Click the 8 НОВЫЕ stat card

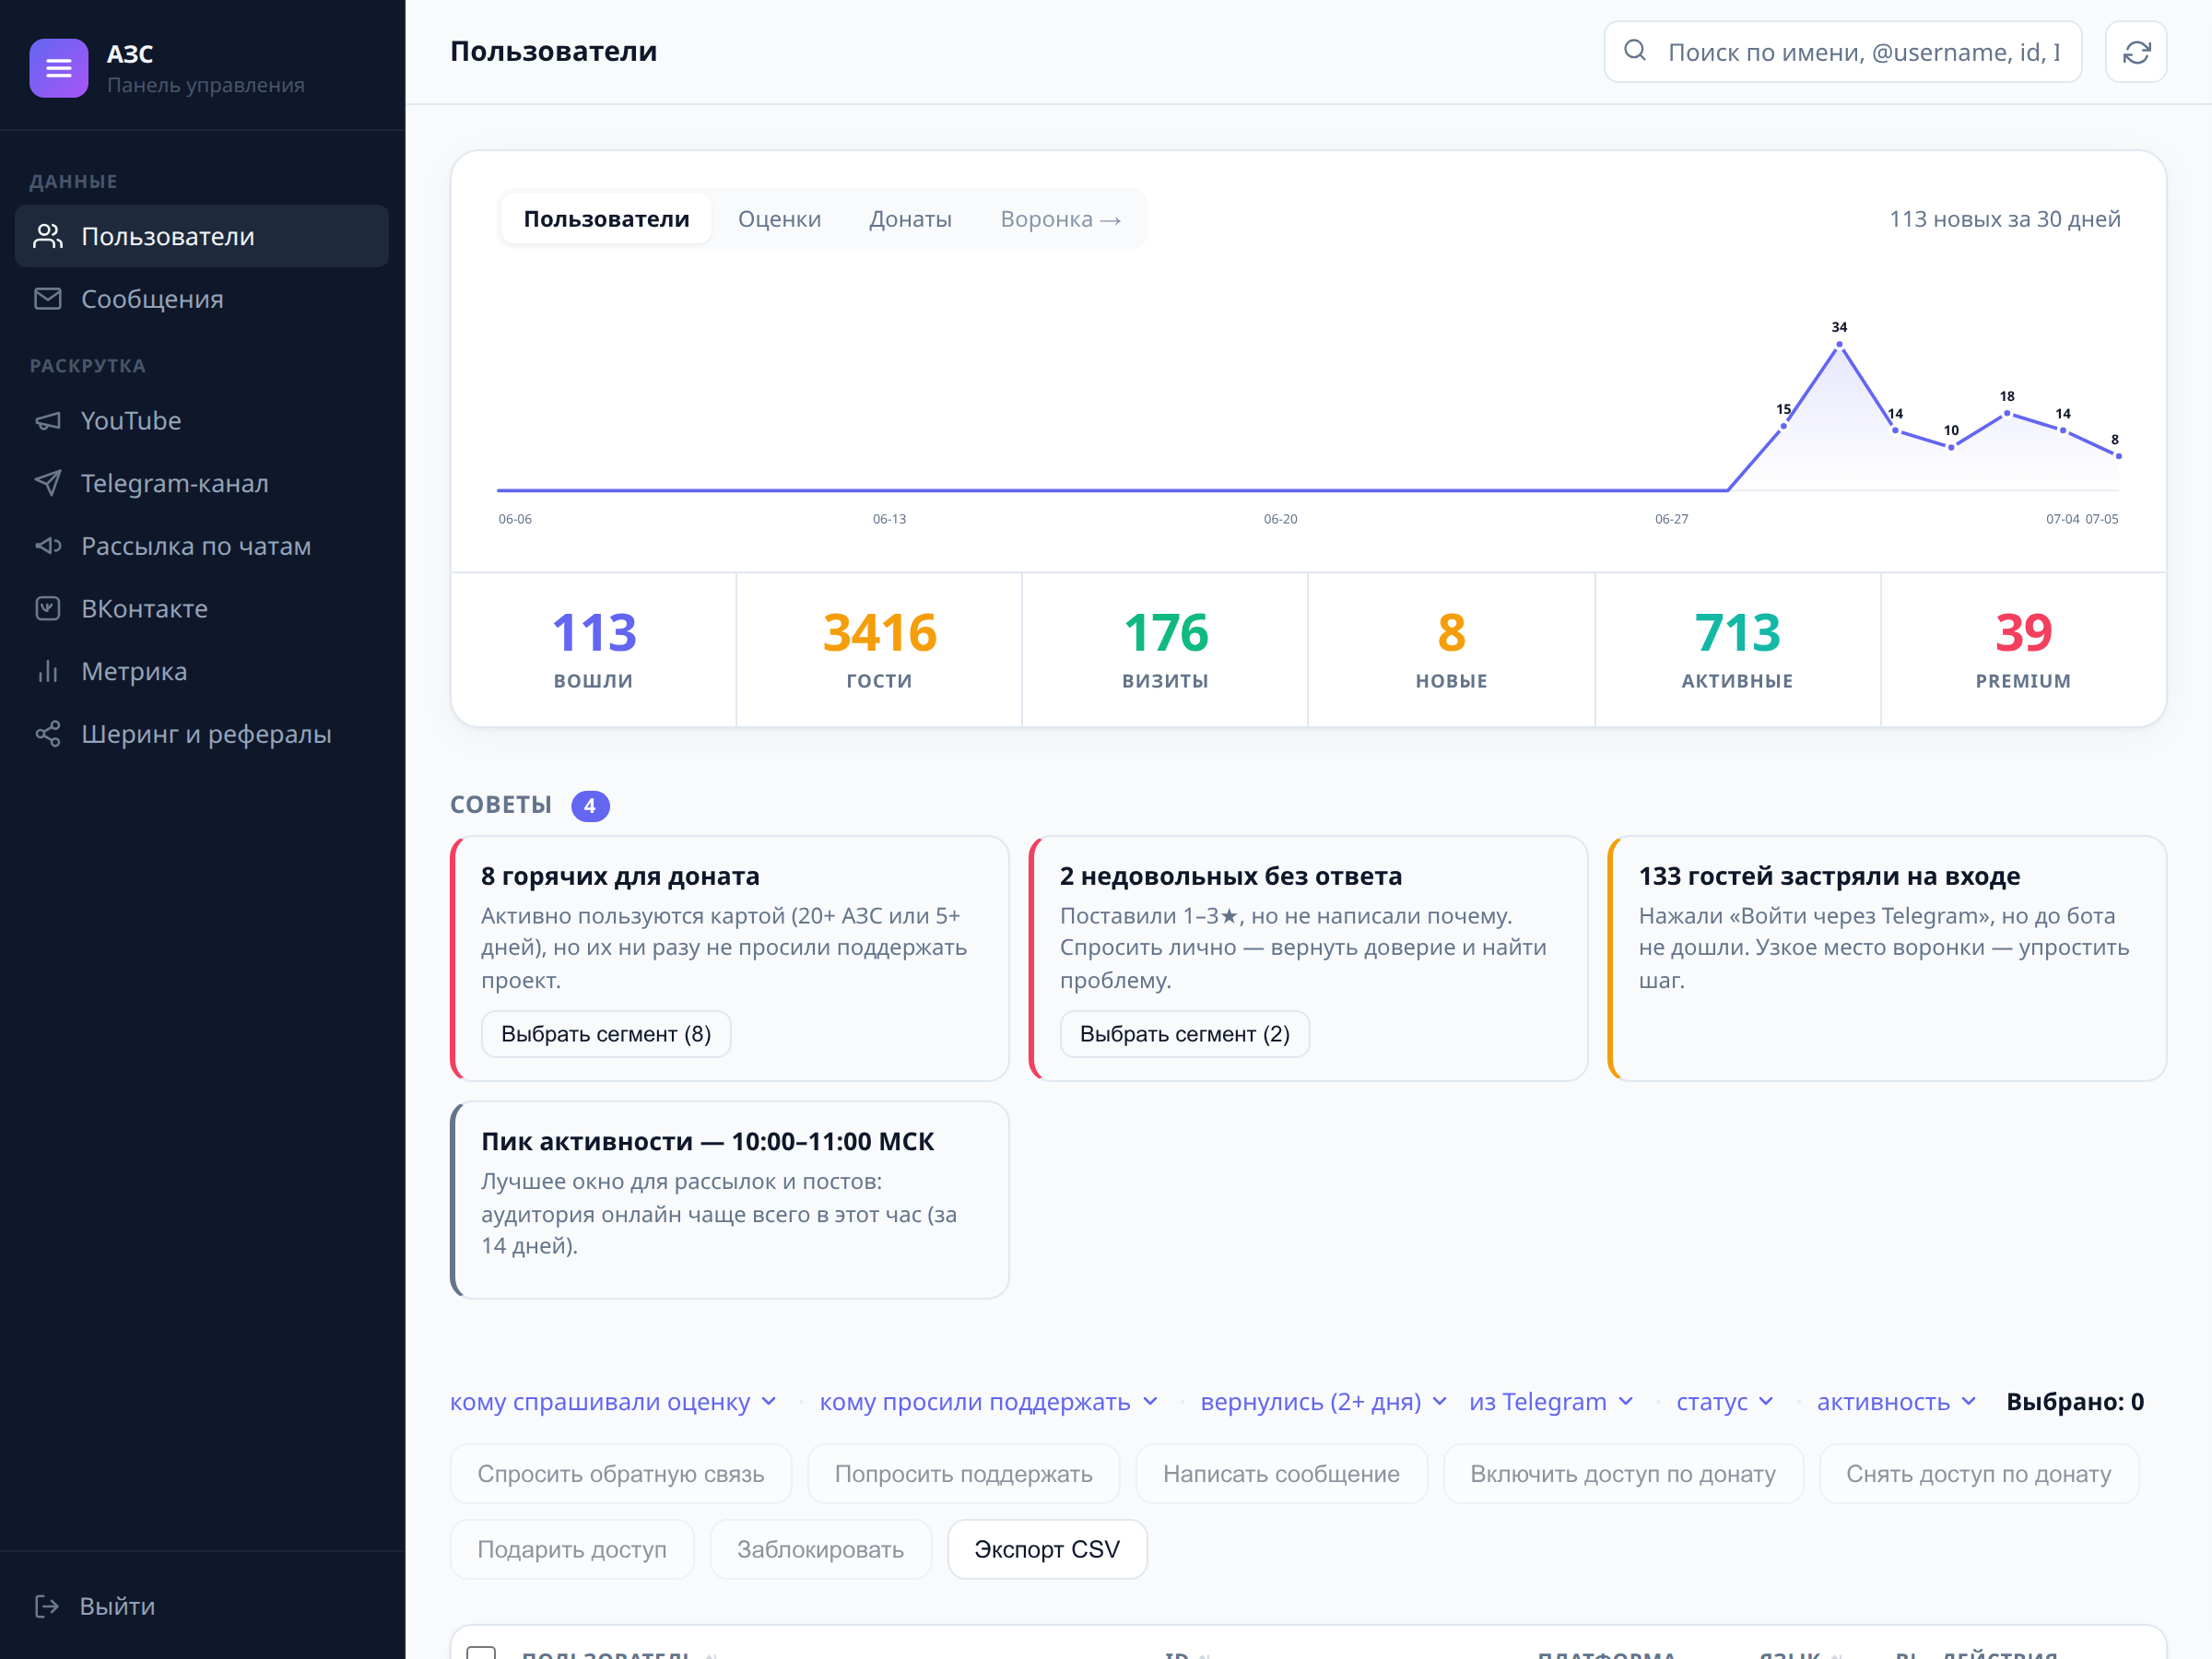[x=1451, y=649]
